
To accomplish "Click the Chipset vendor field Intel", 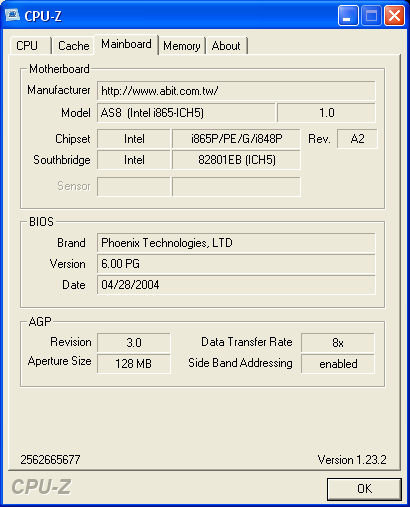I will pyautogui.click(x=134, y=139).
